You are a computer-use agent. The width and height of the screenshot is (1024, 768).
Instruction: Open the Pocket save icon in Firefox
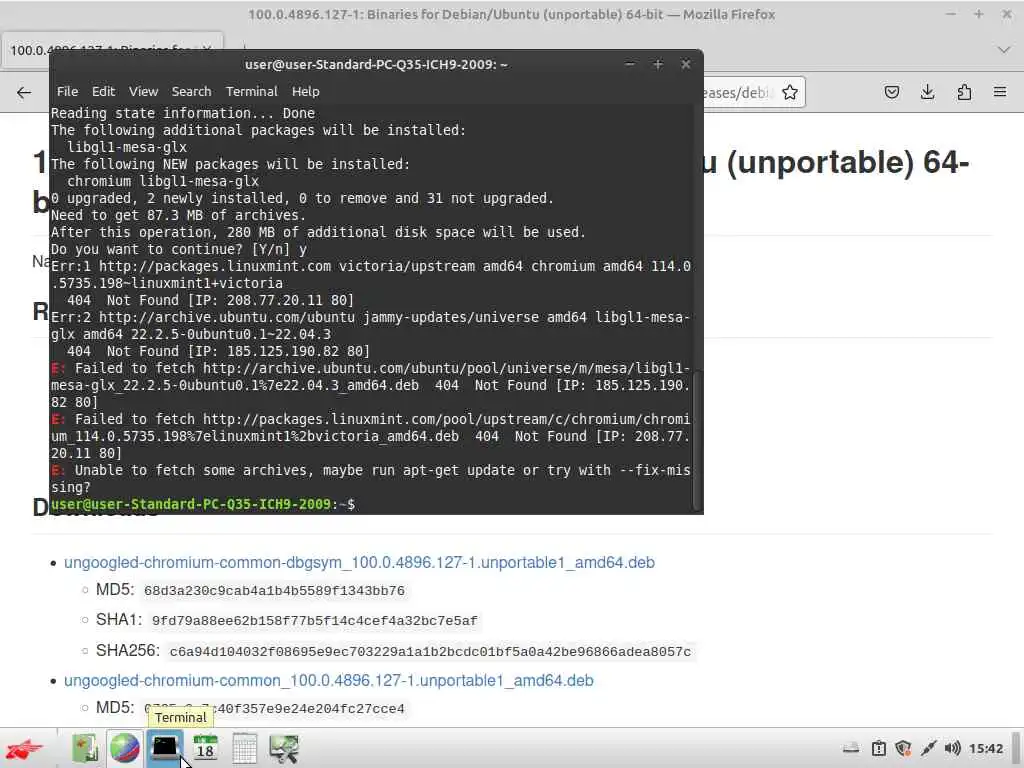coord(891,92)
